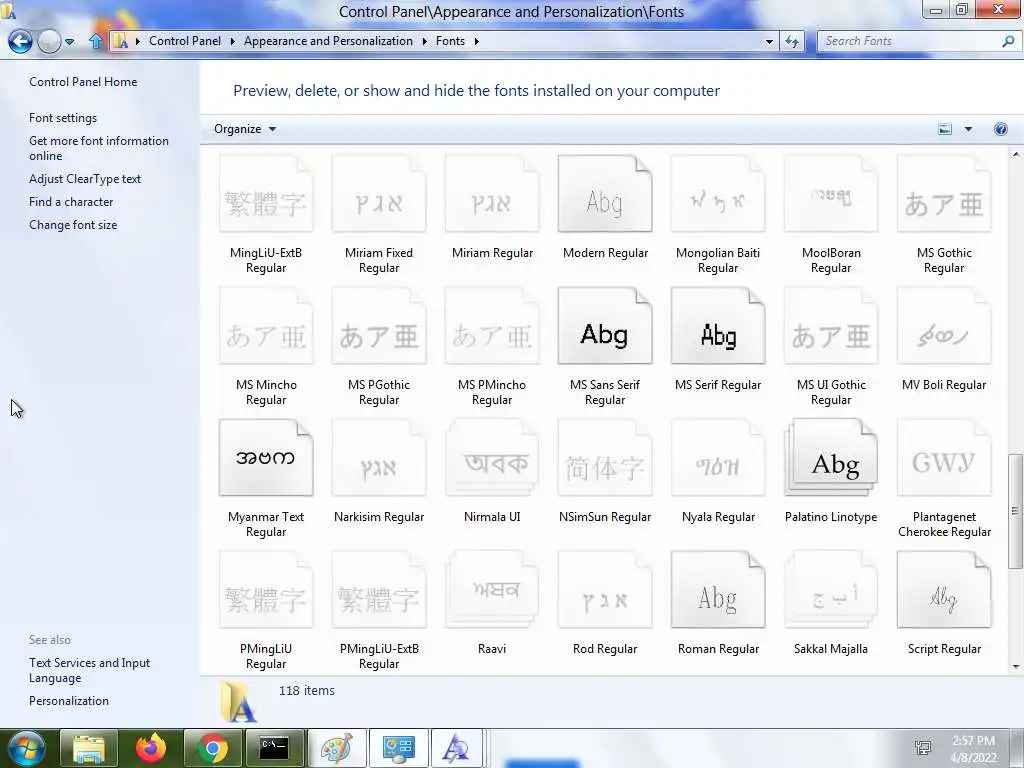The height and width of the screenshot is (768, 1024).
Task: Click the vertical scrollbar thumb
Action: (1015, 511)
